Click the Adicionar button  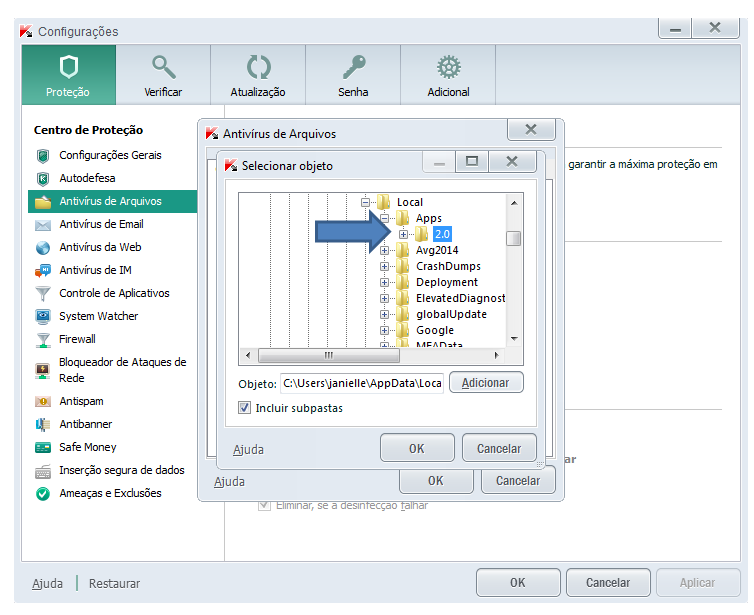pos(486,383)
